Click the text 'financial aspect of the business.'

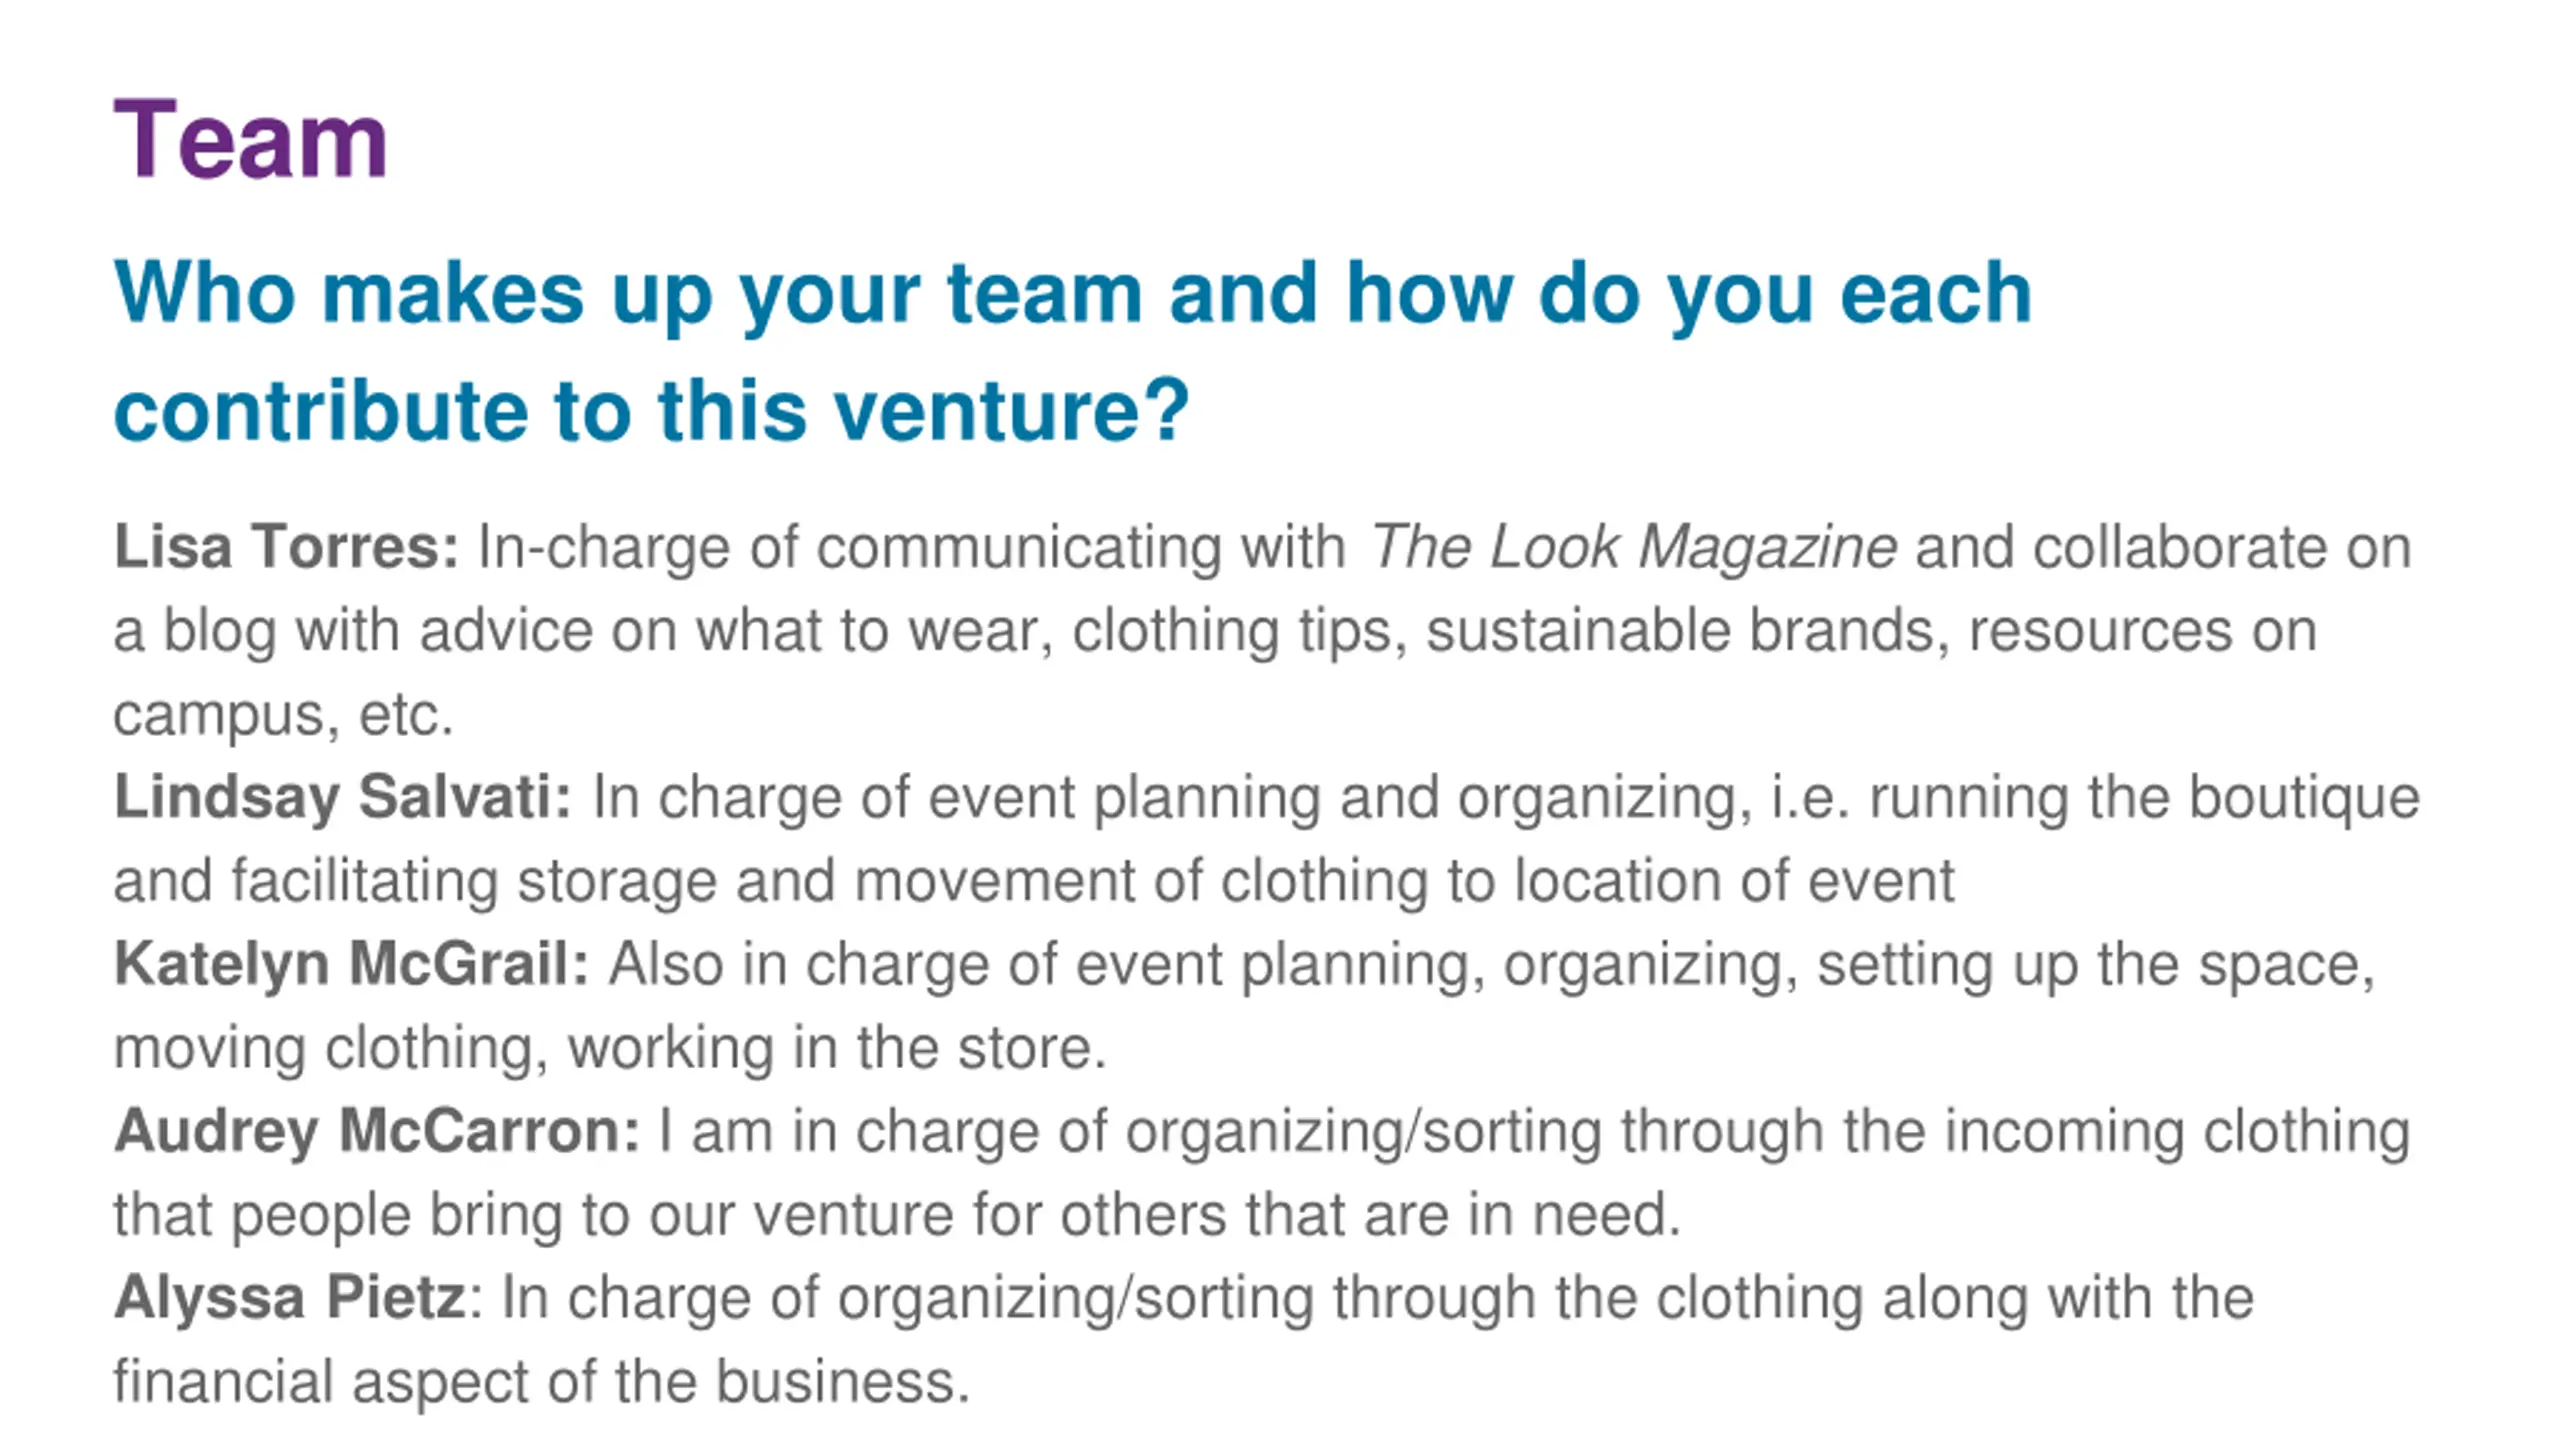click(541, 1381)
